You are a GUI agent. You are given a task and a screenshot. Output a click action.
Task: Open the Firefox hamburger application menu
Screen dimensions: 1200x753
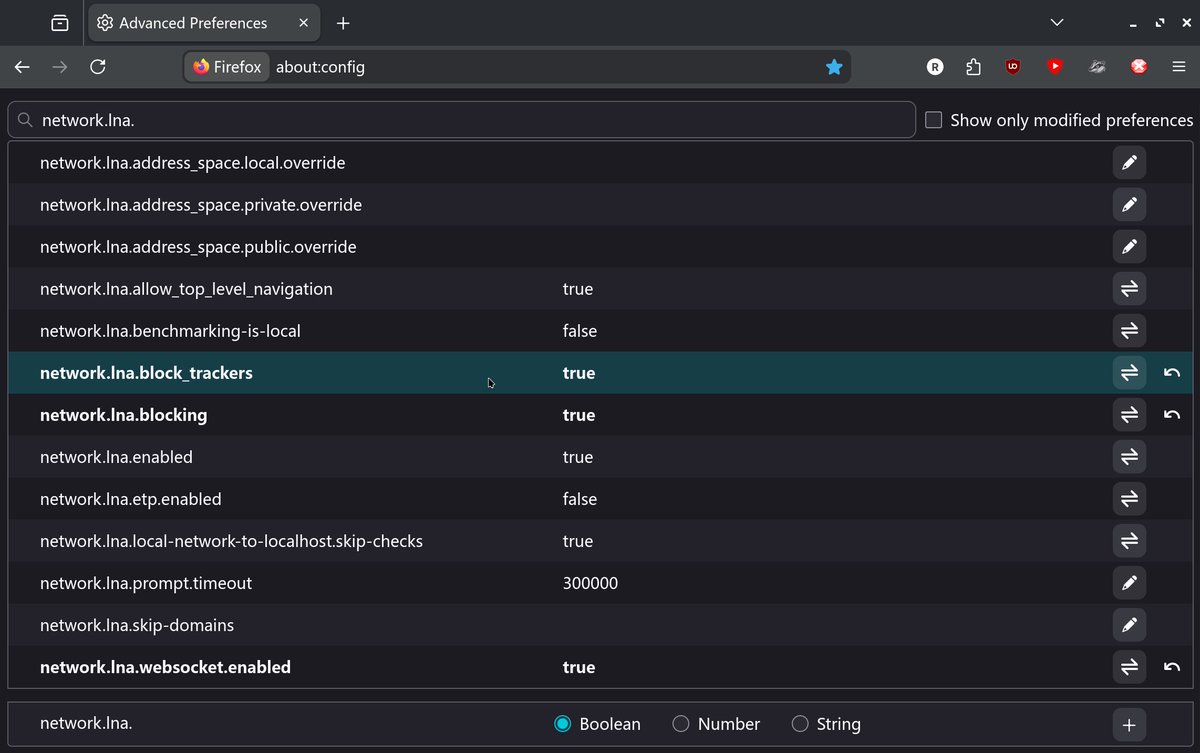[x=1178, y=67]
